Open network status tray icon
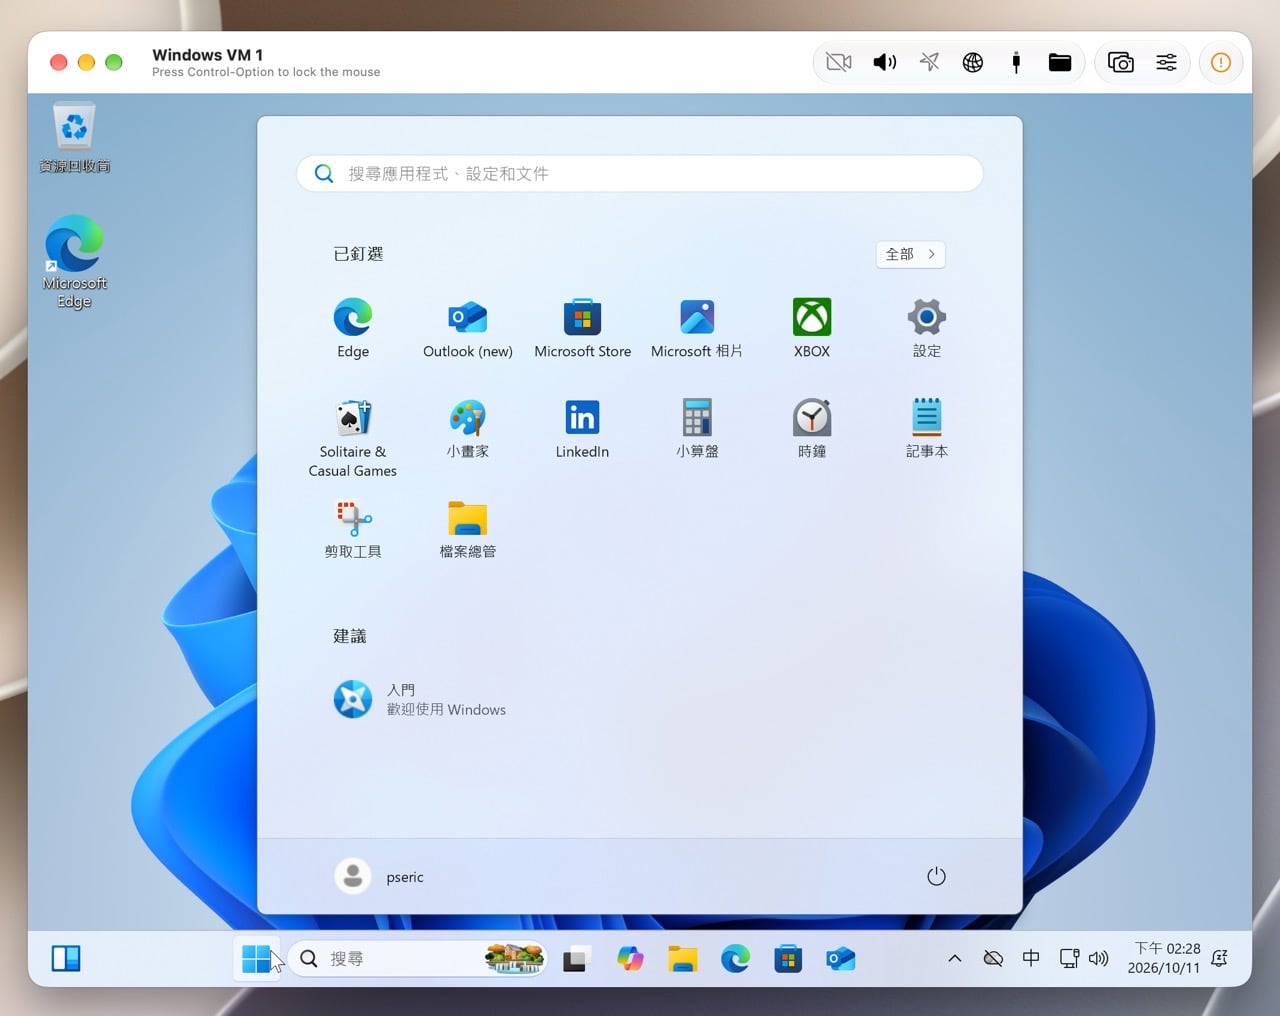Screen dimensions: 1280x1016 [1069, 959]
